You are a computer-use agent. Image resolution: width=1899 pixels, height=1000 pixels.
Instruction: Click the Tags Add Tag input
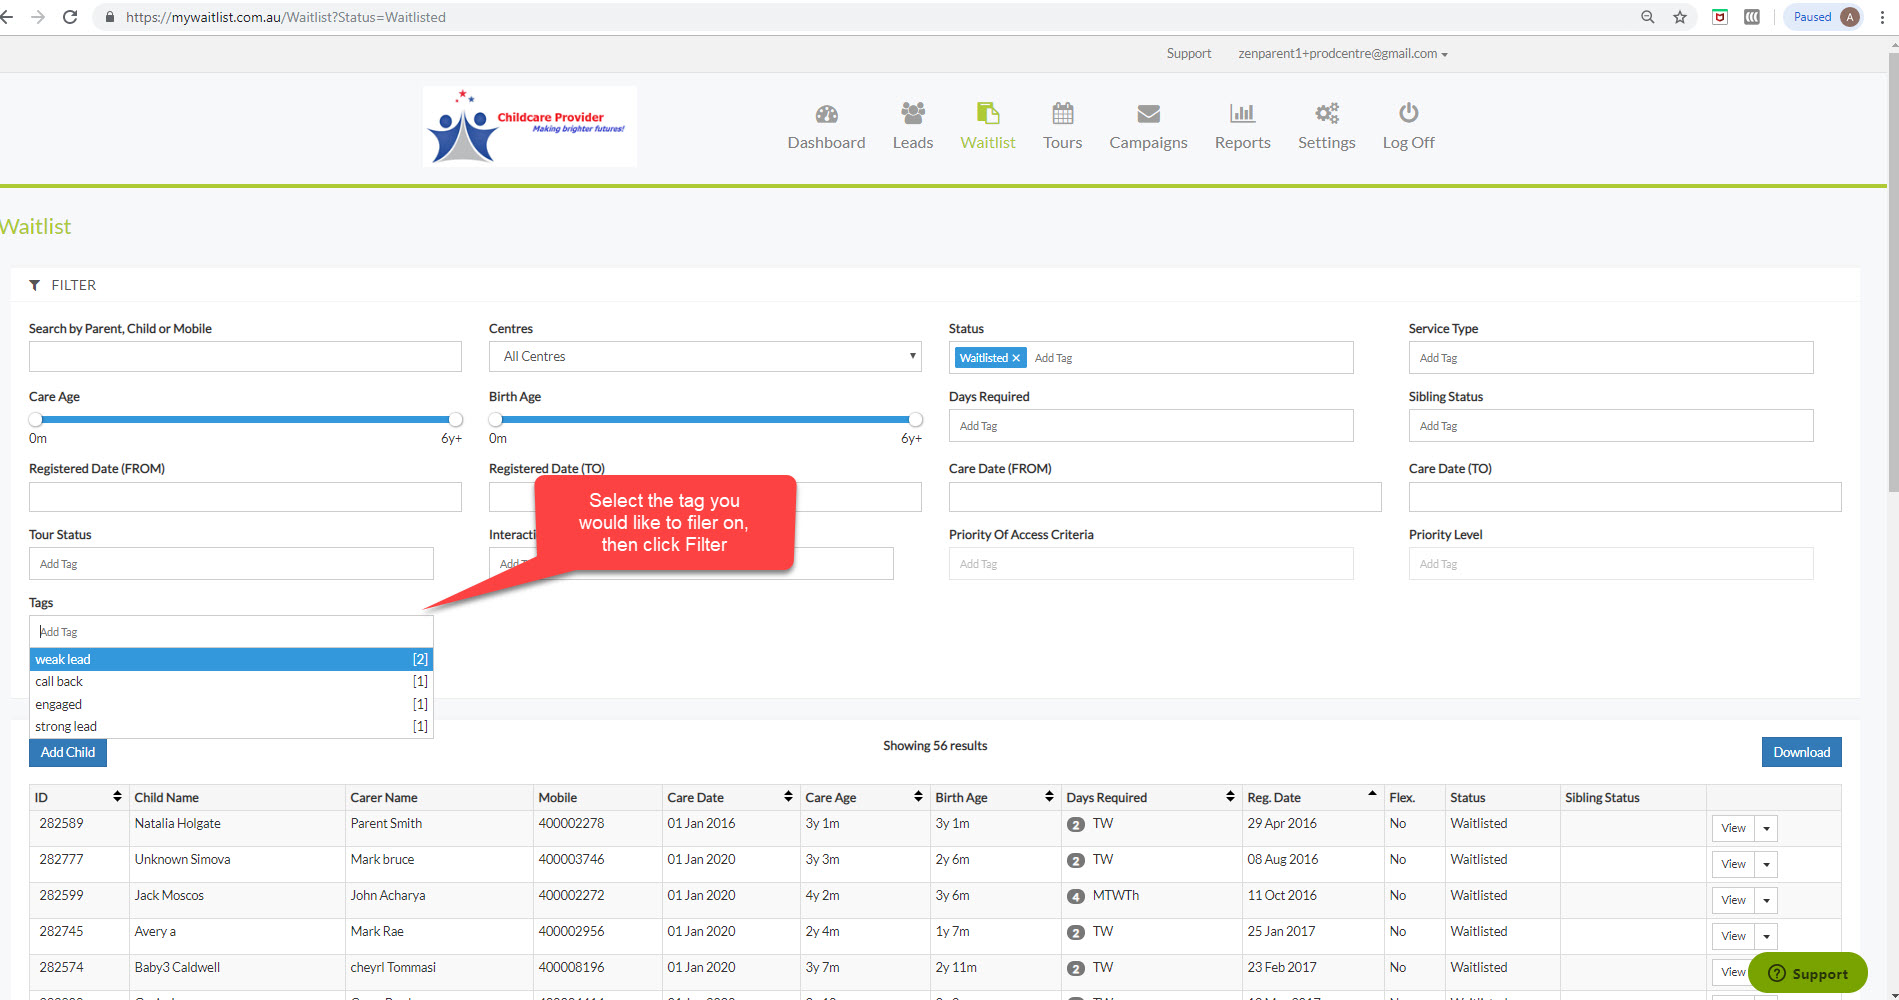click(231, 632)
